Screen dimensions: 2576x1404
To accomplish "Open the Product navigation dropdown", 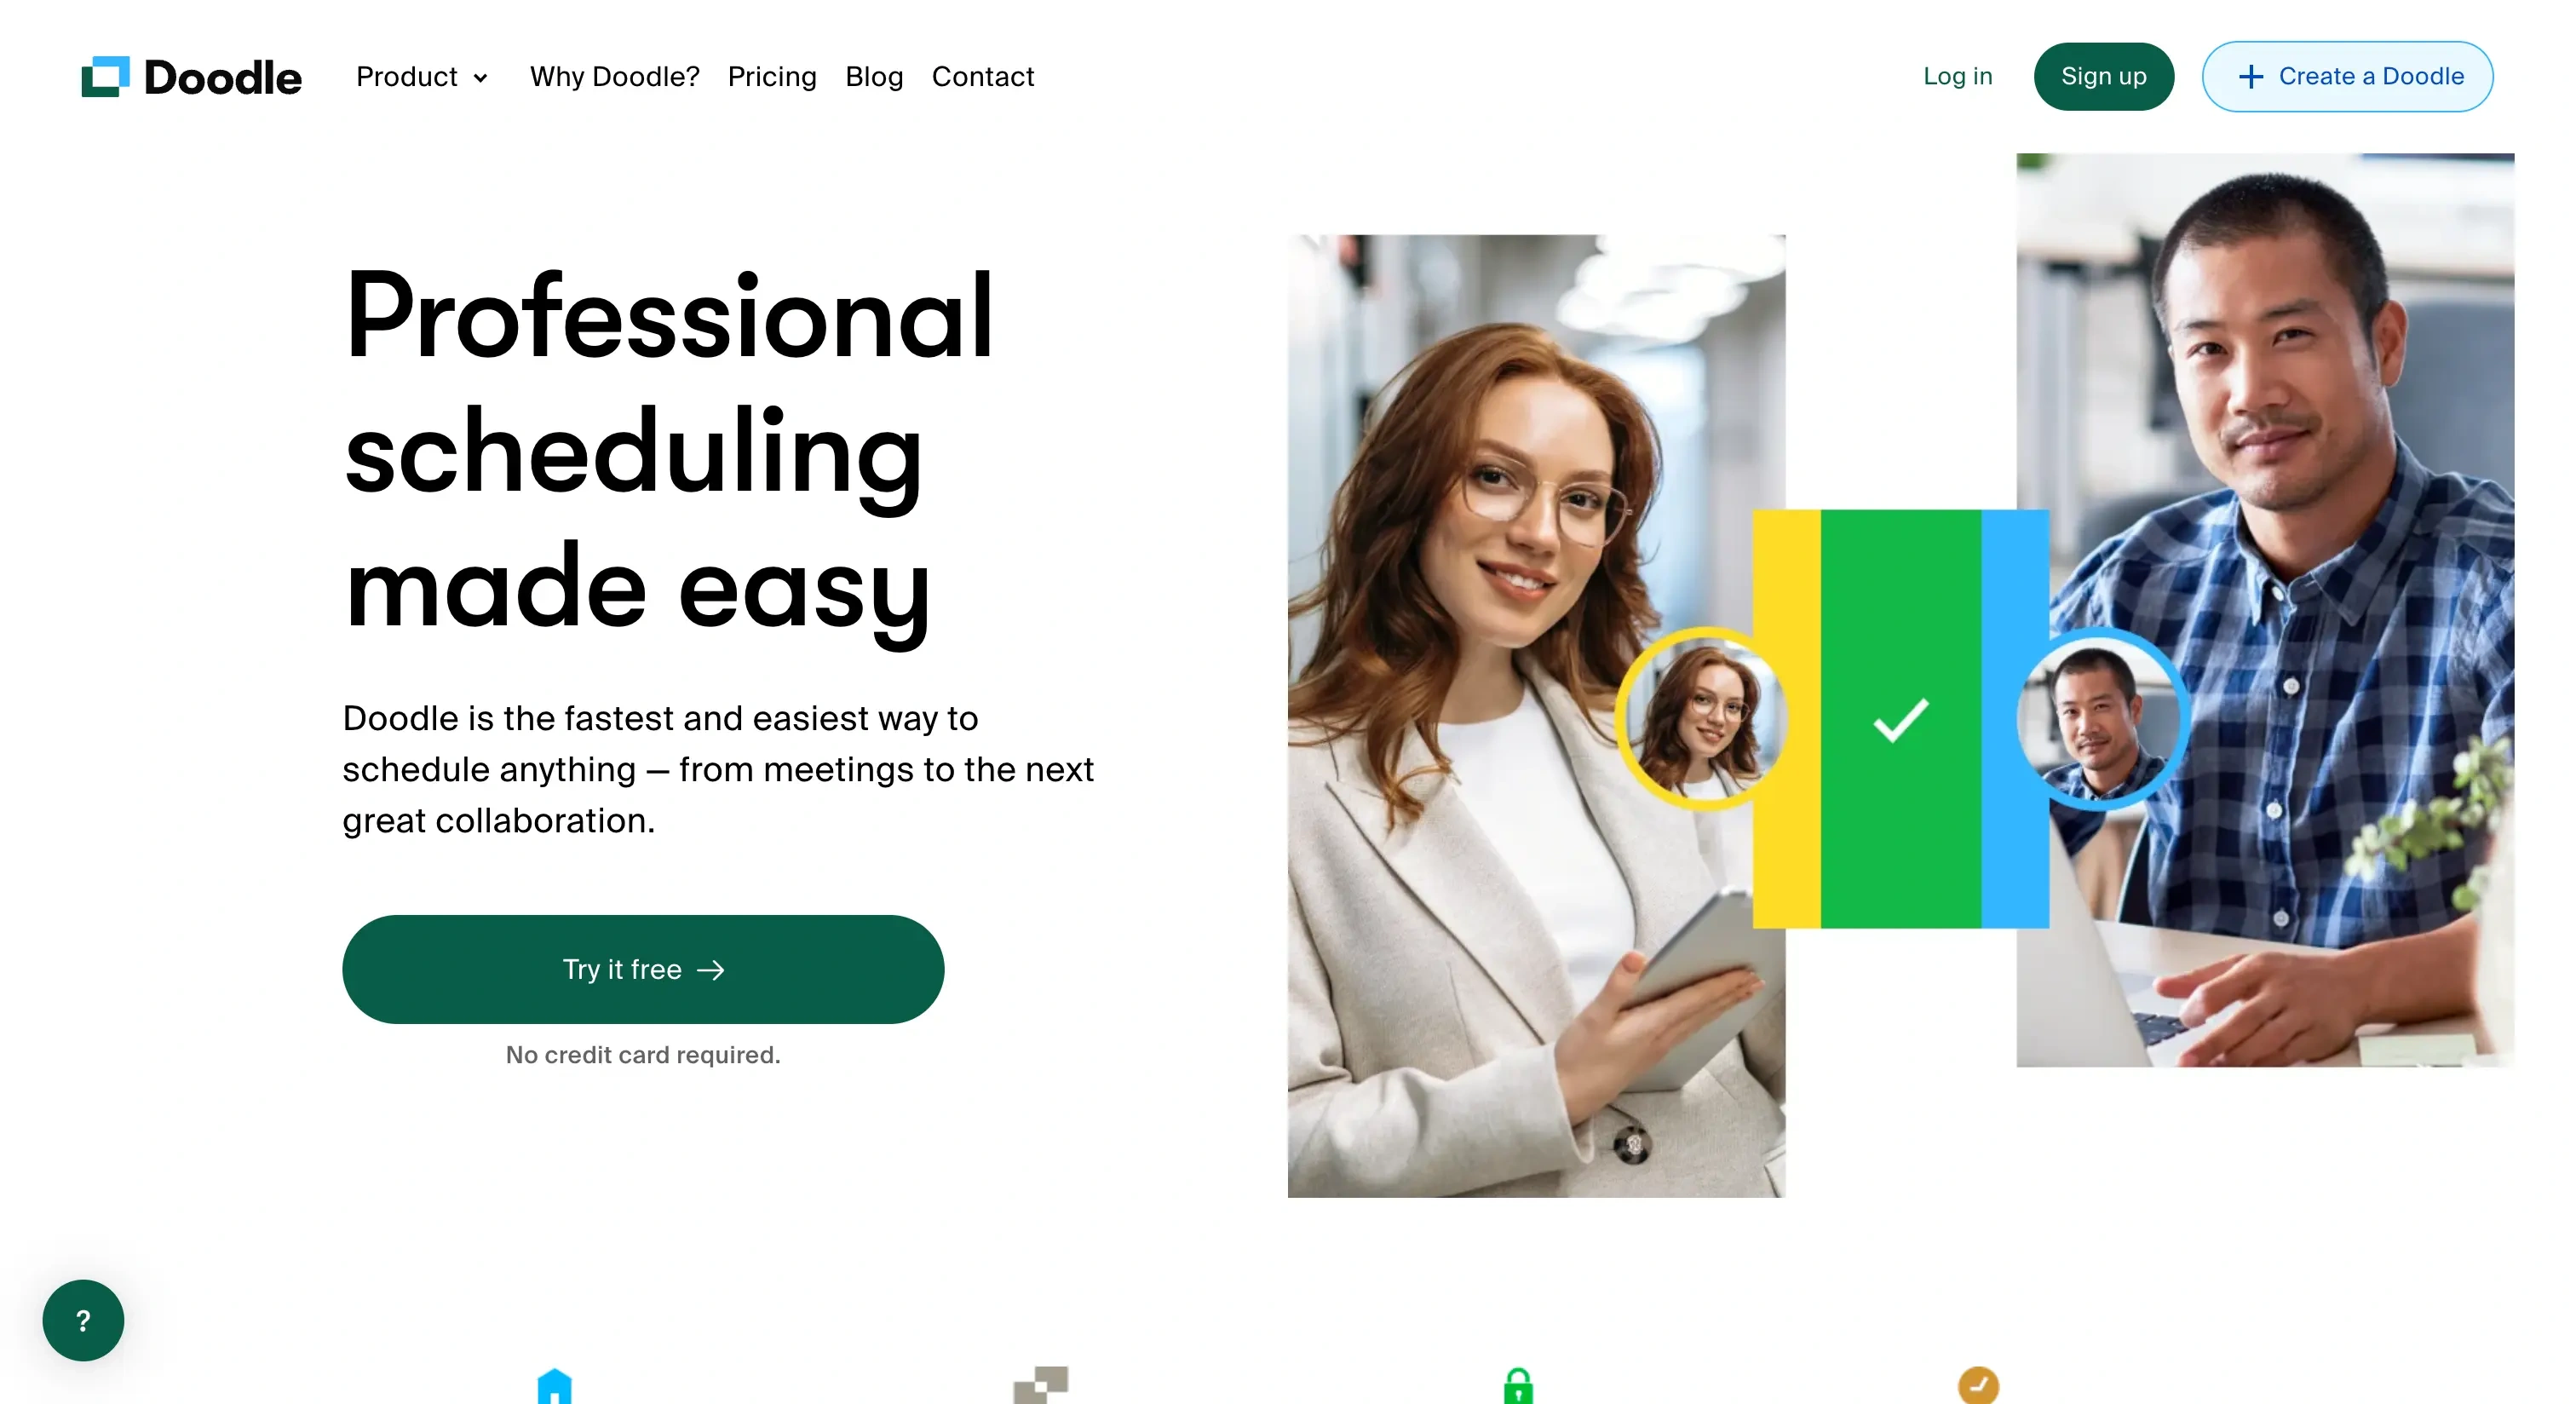I will coord(422,76).
